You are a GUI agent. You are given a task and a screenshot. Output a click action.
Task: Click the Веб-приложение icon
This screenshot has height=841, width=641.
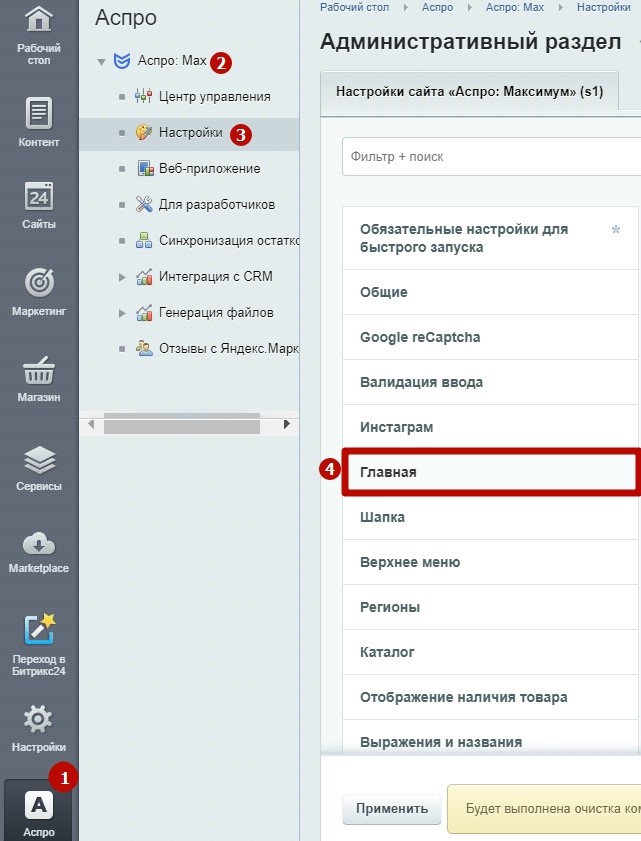click(x=145, y=168)
